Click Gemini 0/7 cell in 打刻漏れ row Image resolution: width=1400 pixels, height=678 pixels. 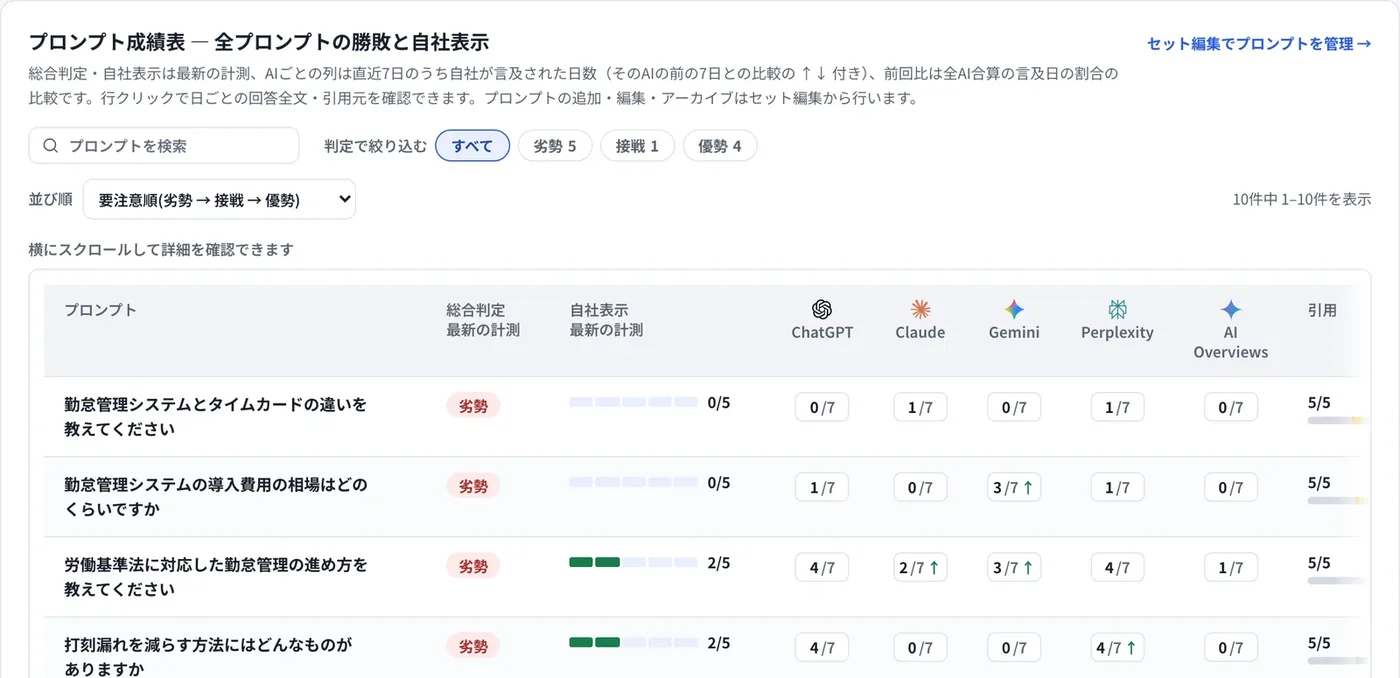[1014, 647]
